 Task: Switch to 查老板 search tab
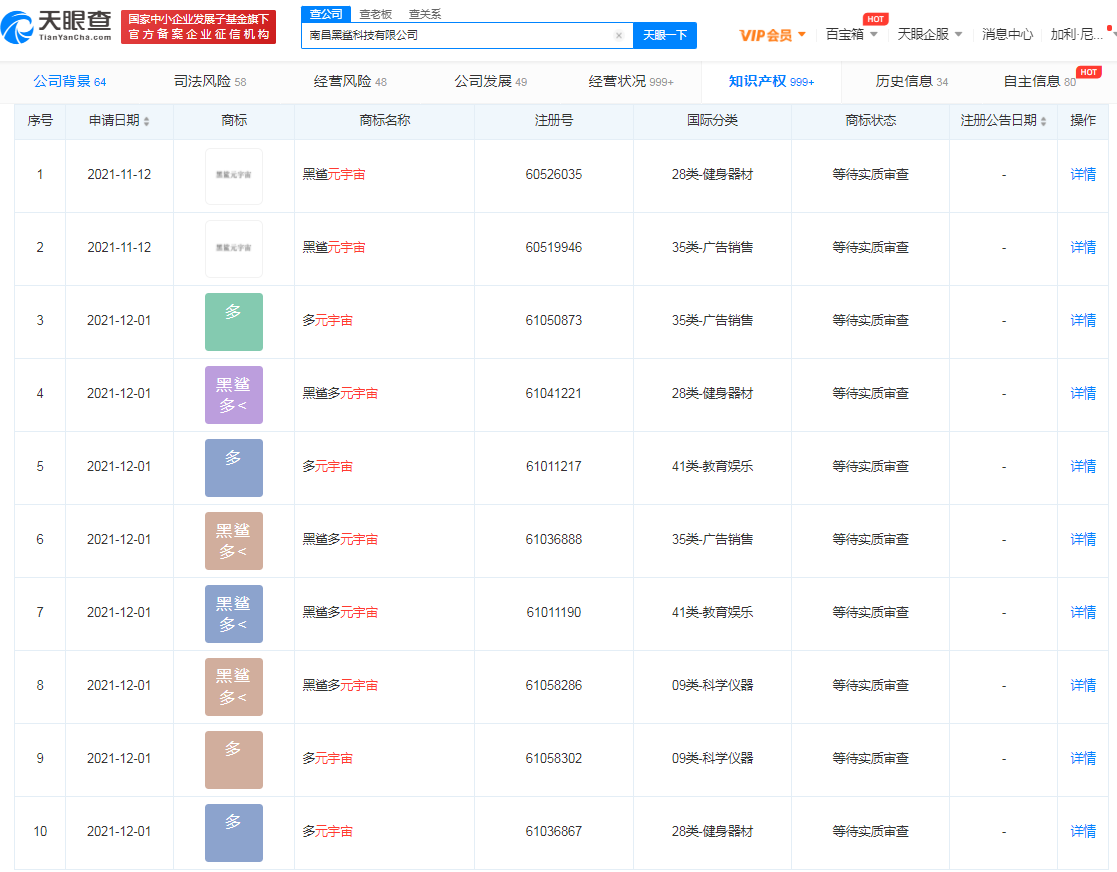pos(375,14)
